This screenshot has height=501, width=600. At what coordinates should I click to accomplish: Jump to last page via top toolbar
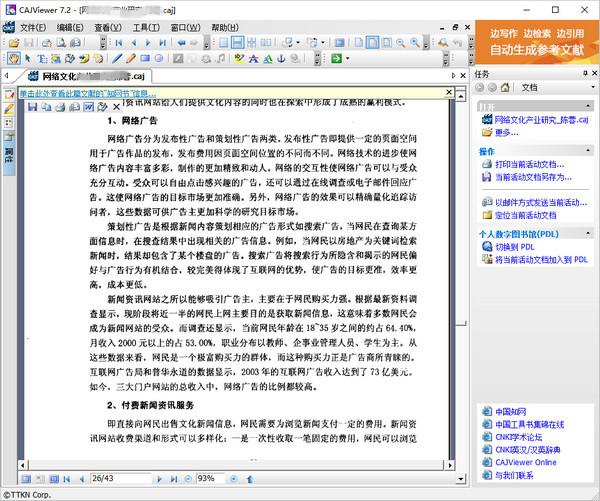163,42
